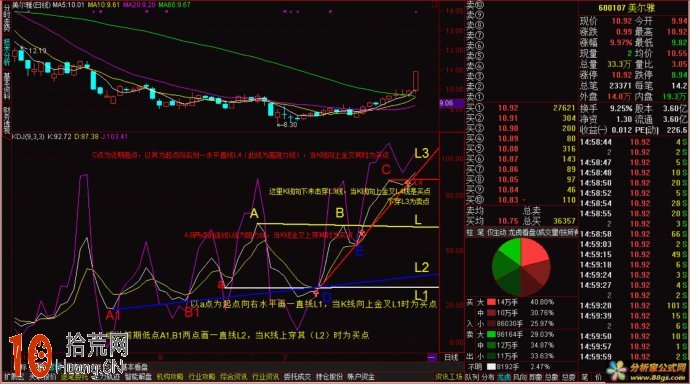Viewport: 690px width, 384px height.
Task: Click the 买② bid row at 10.91
Action: (x=521, y=118)
